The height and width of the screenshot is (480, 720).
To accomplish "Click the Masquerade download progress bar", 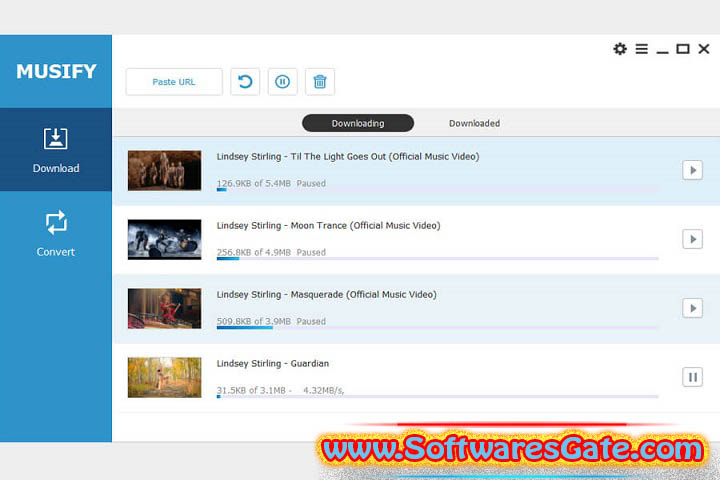I will 437,328.
